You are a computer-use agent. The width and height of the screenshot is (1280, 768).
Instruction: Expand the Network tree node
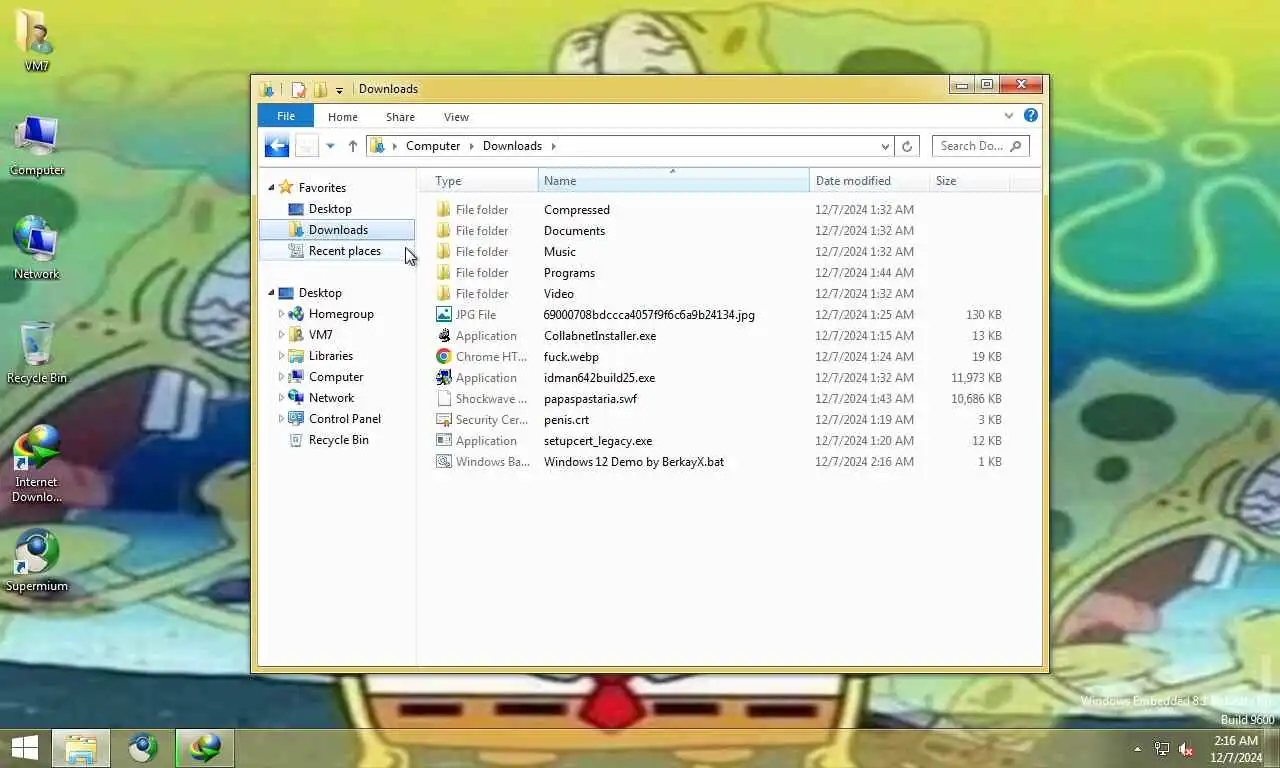coord(282,398)
